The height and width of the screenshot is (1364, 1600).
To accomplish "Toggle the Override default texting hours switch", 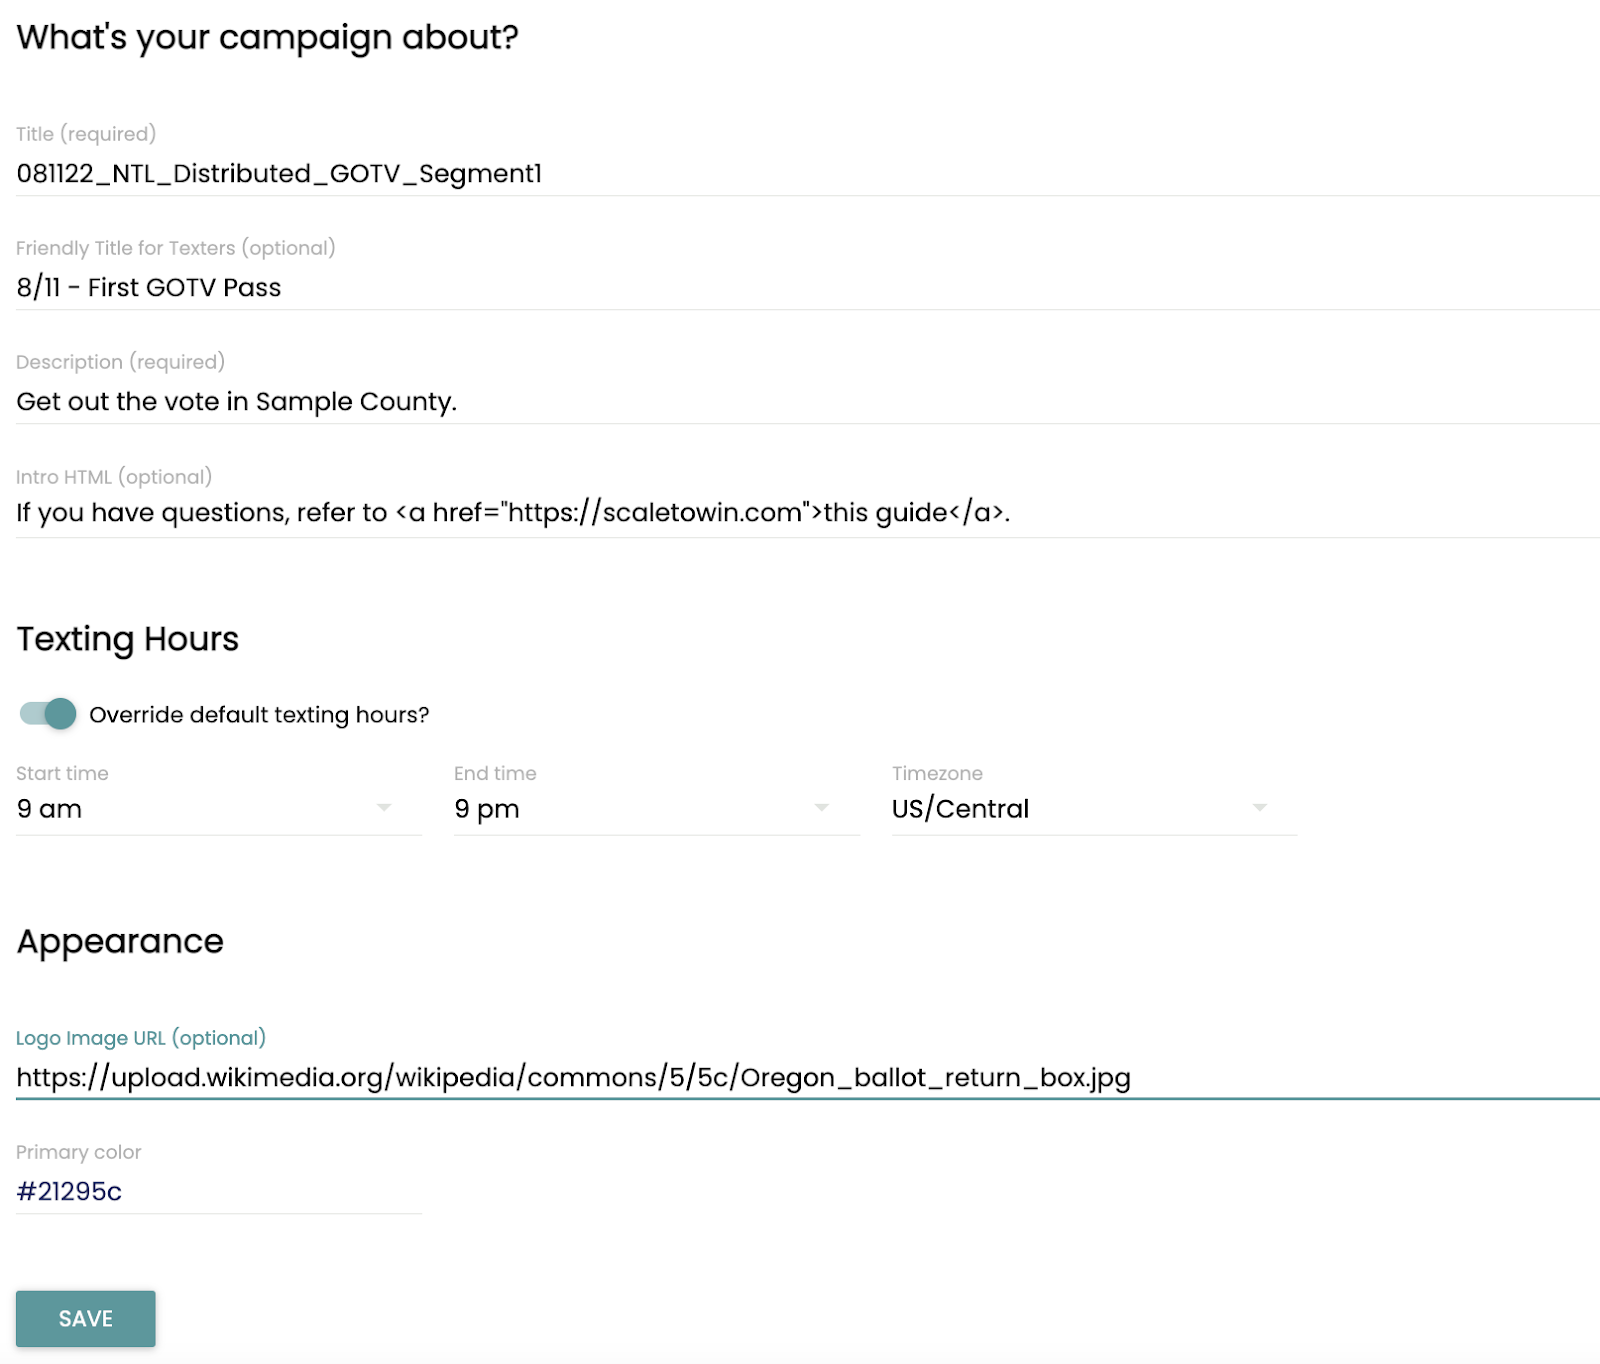I will pos(48,714).
